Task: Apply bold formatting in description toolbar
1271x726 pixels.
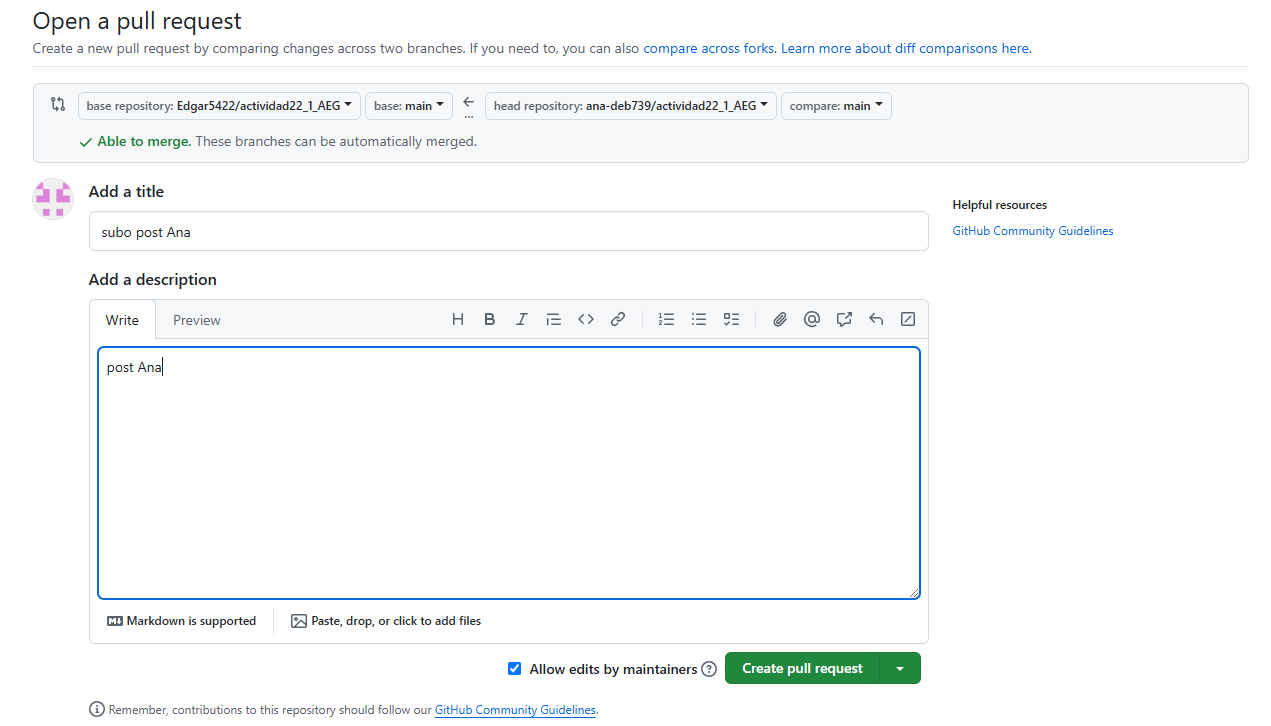Action: click(490, 319)
